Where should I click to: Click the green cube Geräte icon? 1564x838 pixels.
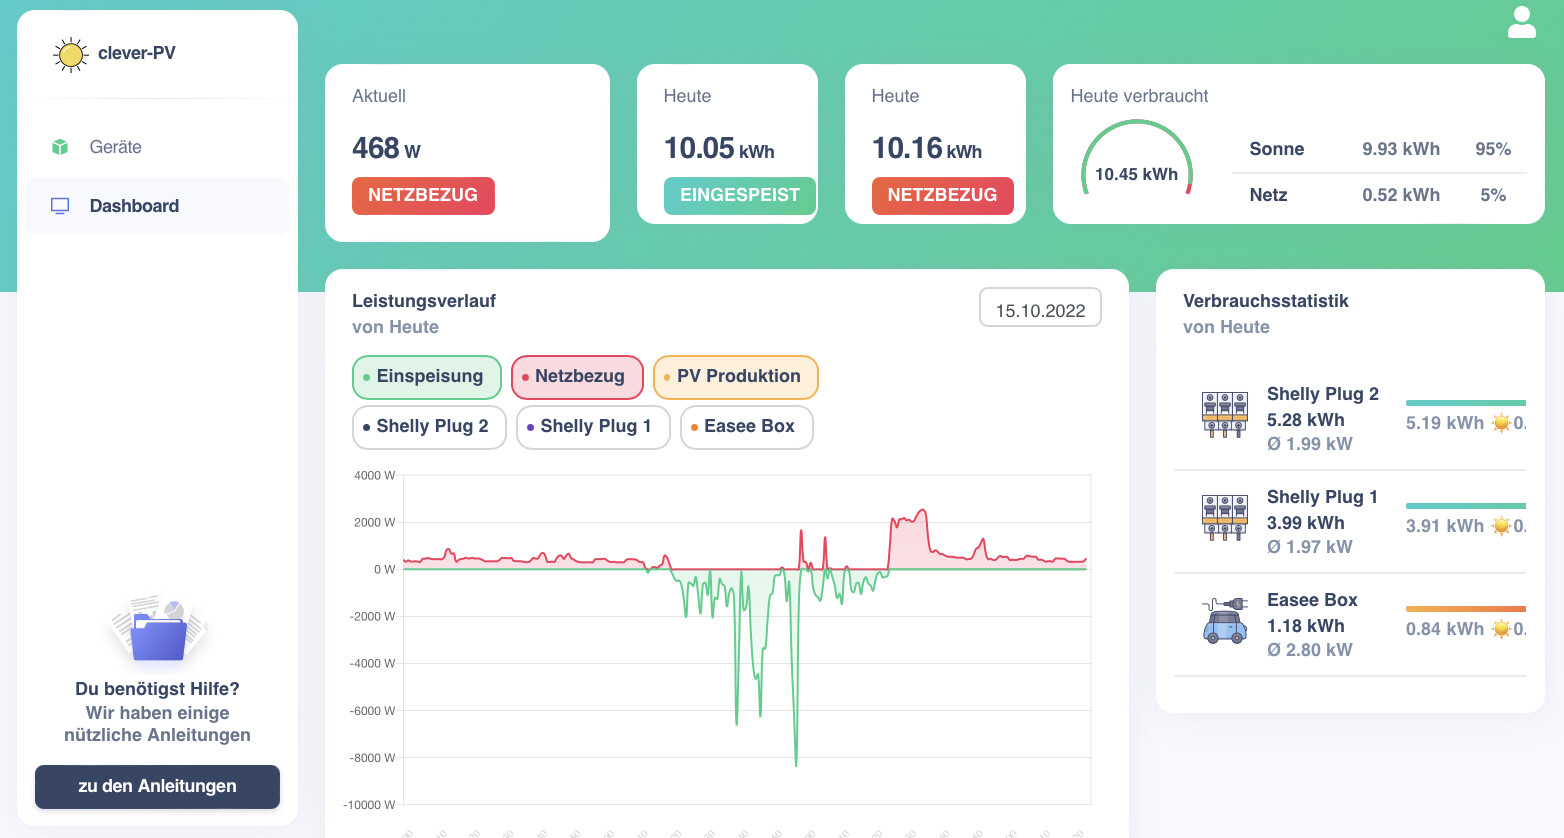[60, 147]
